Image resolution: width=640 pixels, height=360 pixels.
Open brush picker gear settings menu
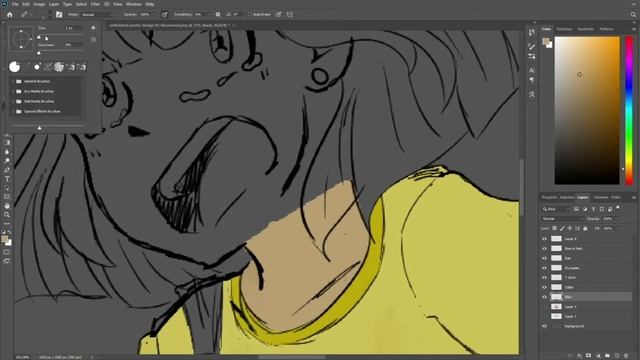[x=93, y=28]
